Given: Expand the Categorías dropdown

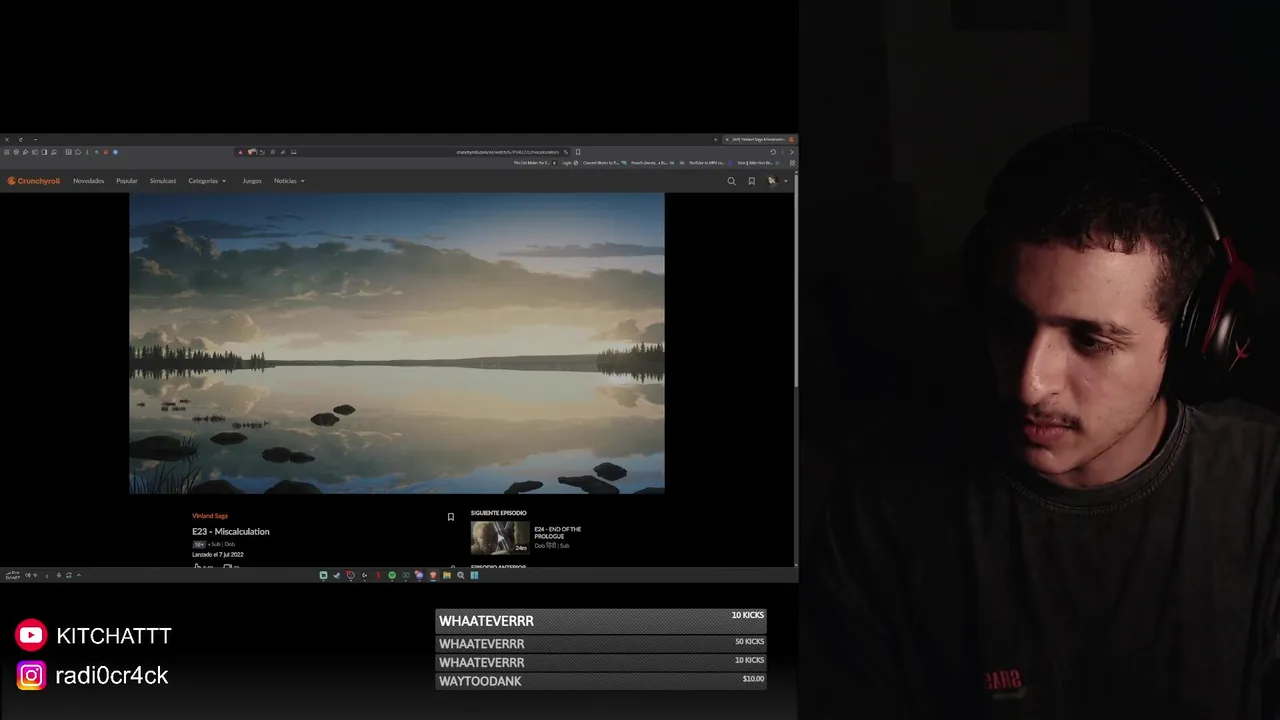Looking at the screenshot, I should (207, 181).
